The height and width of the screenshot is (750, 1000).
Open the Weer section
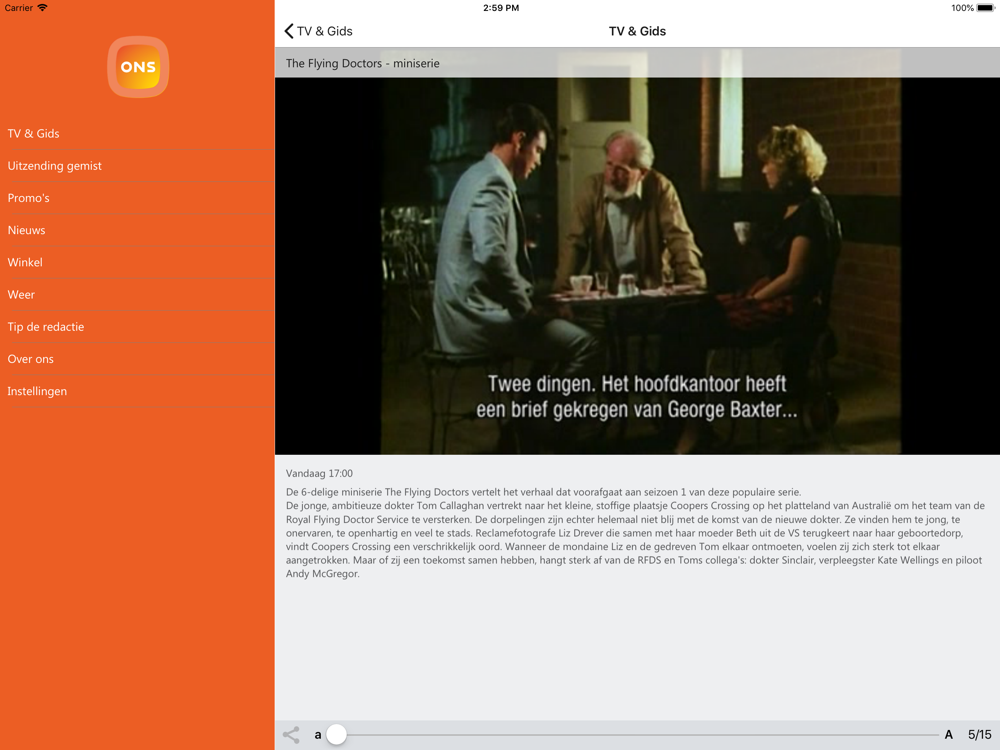137,295
